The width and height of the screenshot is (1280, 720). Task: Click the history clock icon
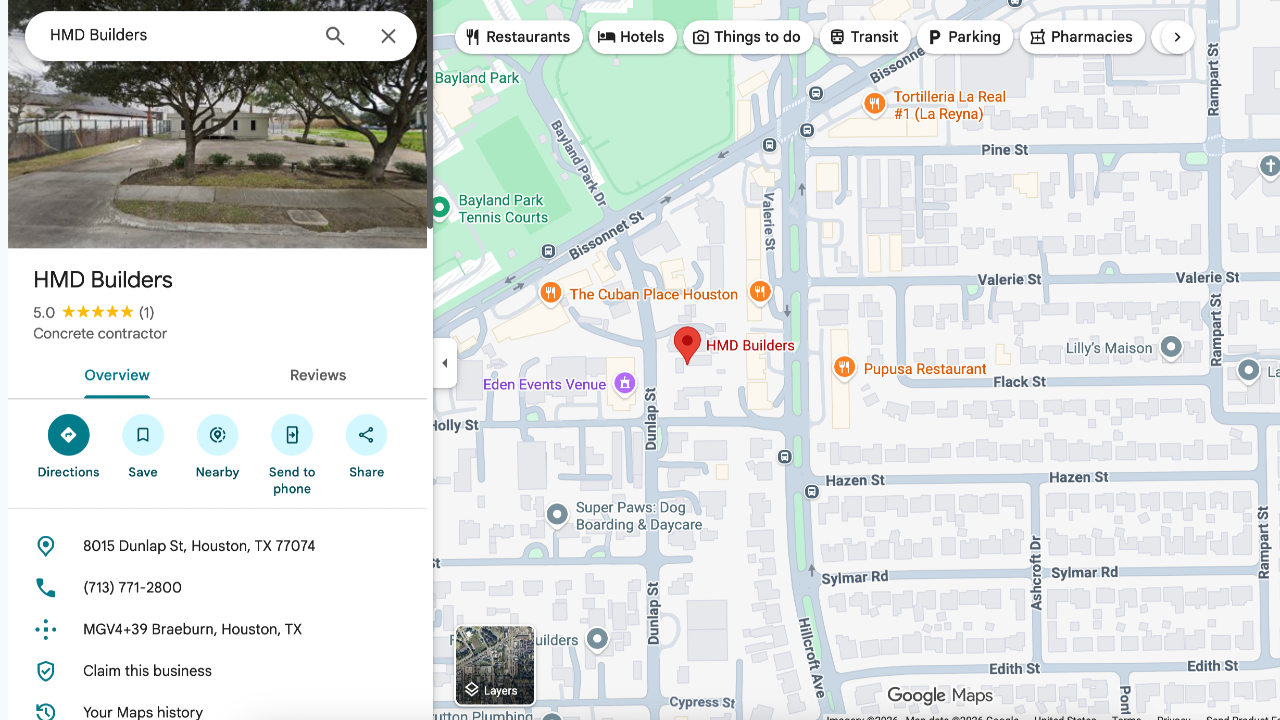tap(46, 712)
